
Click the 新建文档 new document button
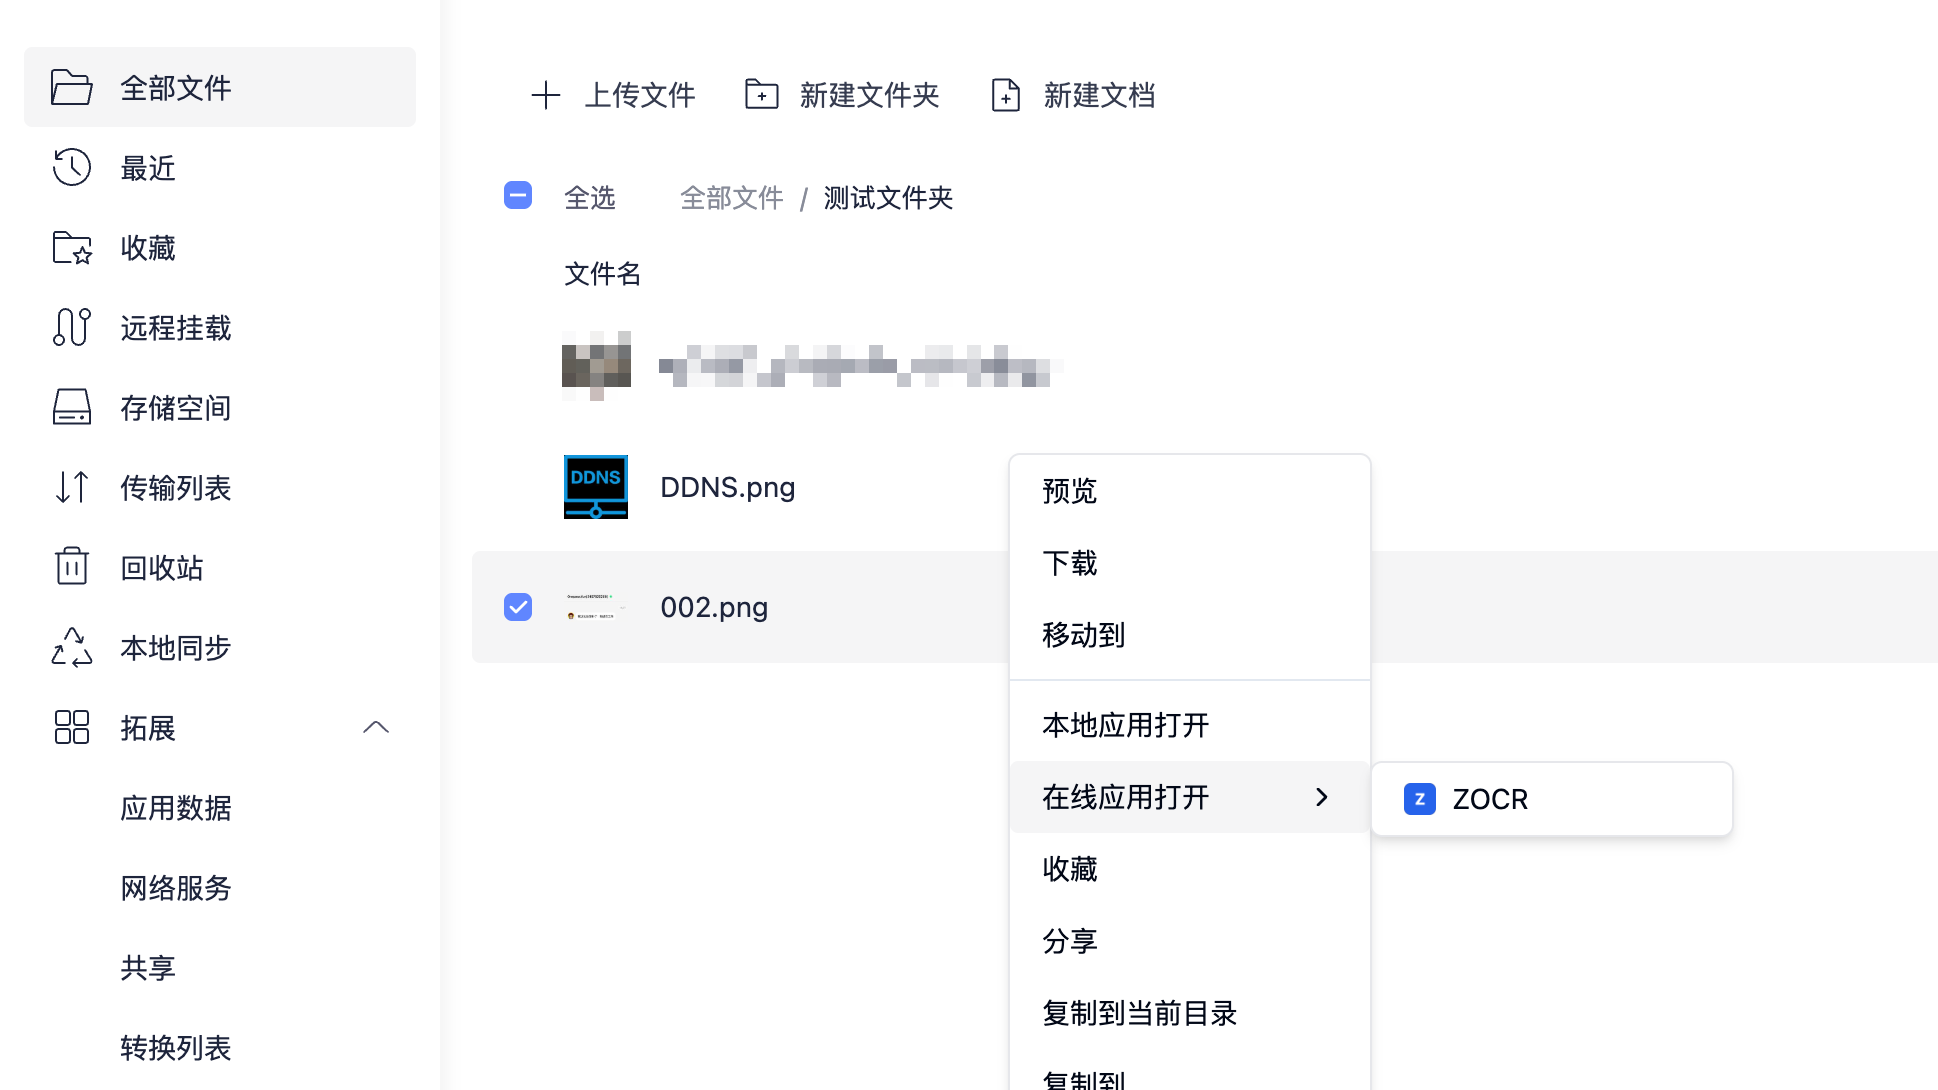pos(1073,95)
